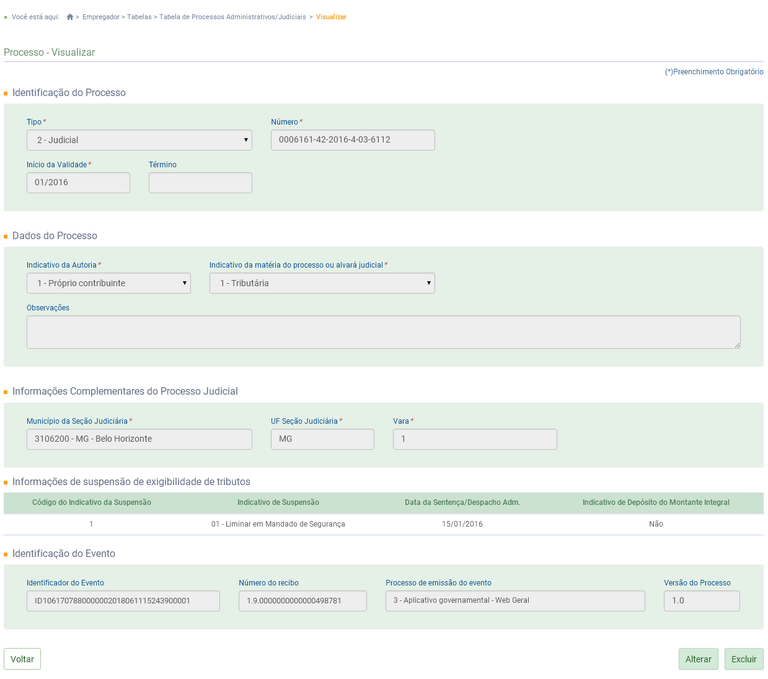Select the Início da Validade field
Viewport: 768px width, 679px height.
click(78, 183)
